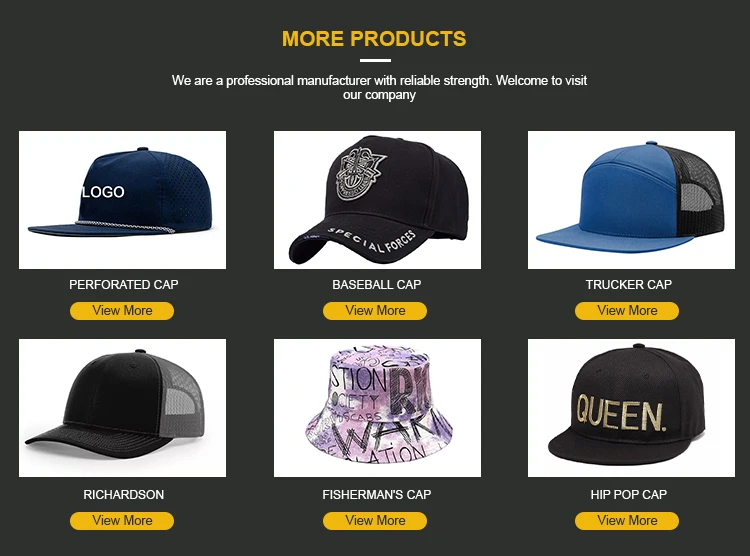Click View More under Baseball Cap

[x=375, y=311]
